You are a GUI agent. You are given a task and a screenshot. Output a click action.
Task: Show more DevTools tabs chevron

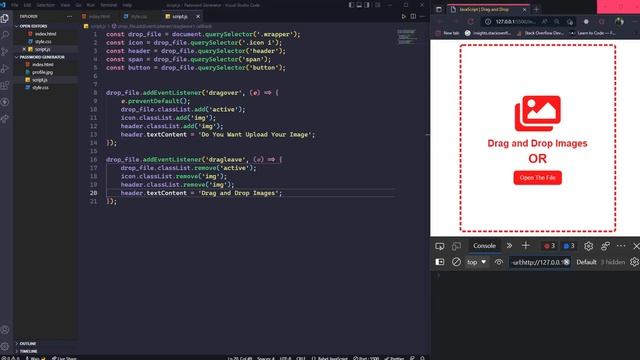click(509, 245)
